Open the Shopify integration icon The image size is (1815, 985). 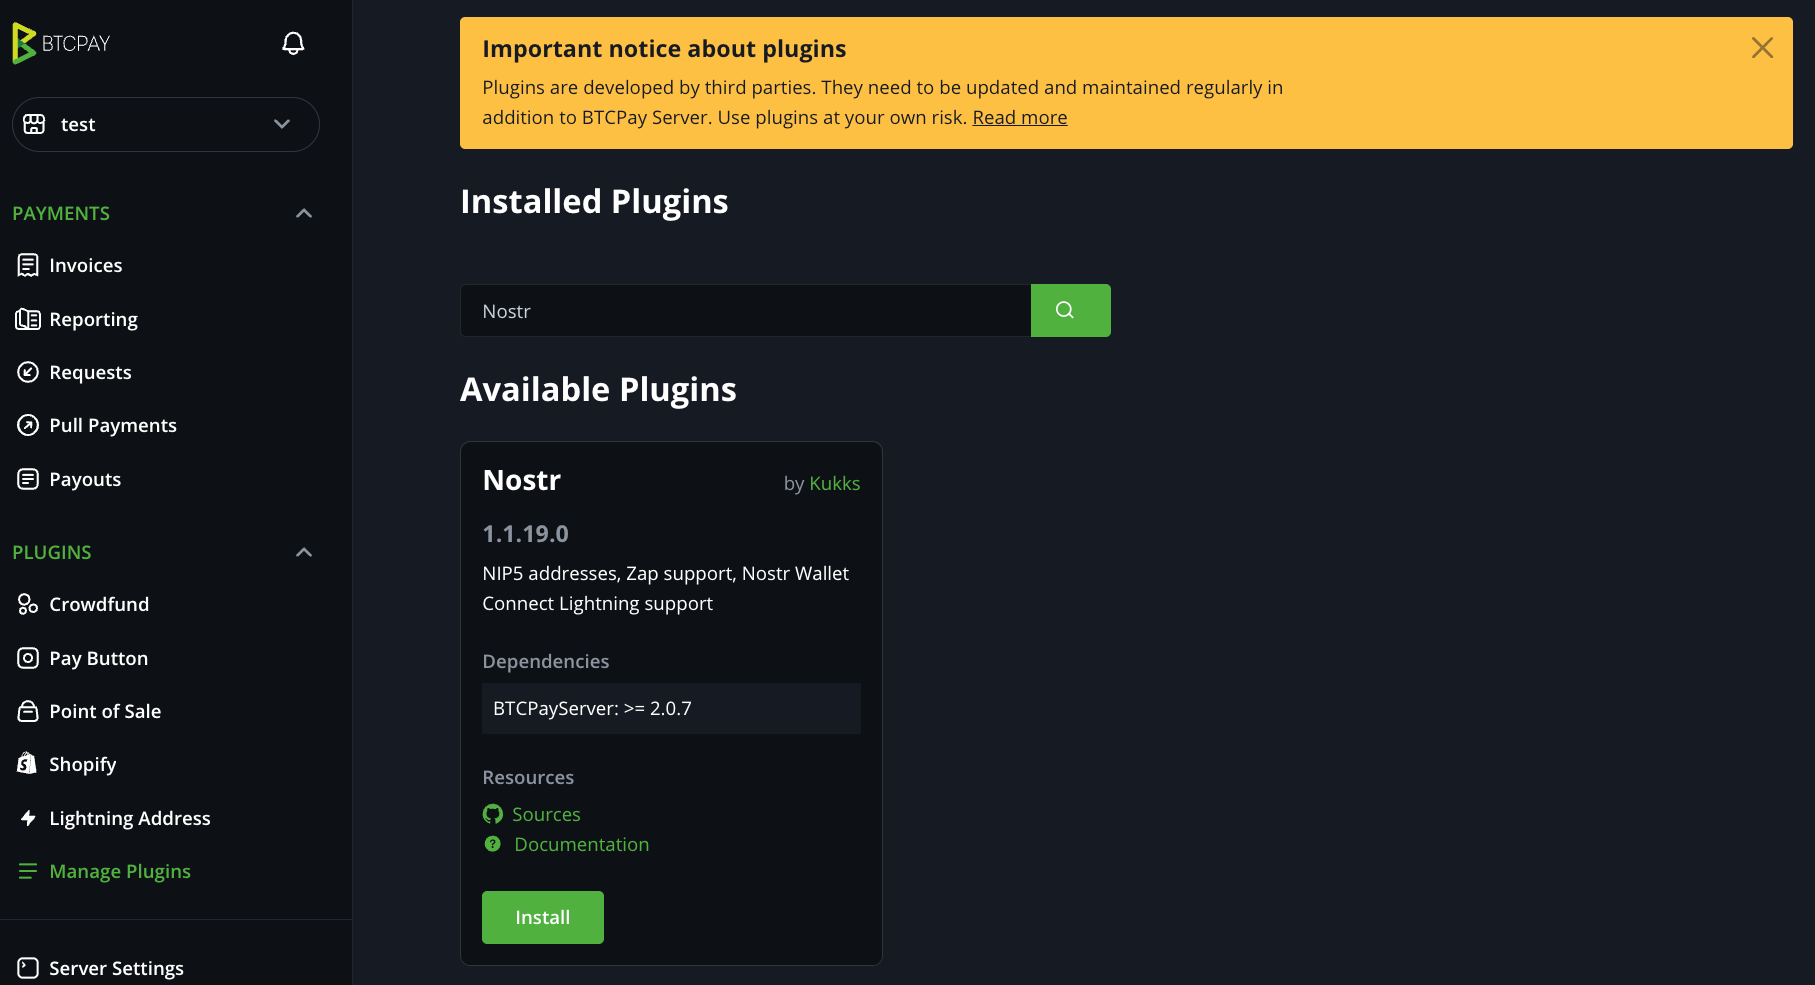29,763
